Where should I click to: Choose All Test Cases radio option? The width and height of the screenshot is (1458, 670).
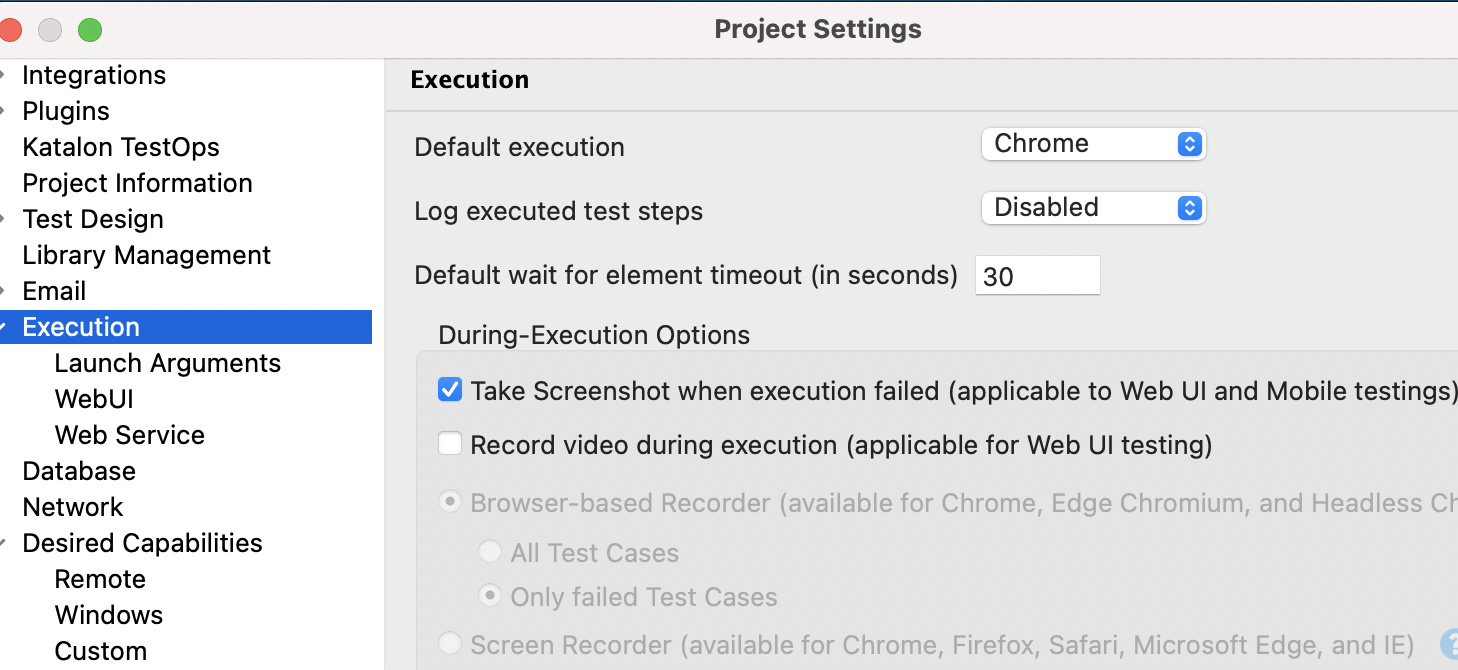[x=490, y=552]
